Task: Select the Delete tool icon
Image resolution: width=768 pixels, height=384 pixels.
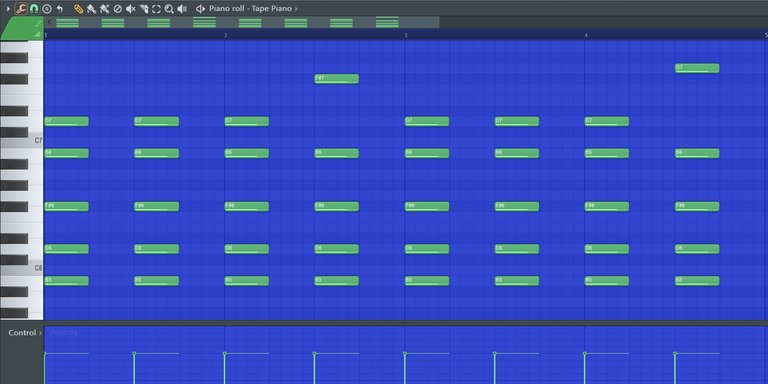Action: [118, 8]
